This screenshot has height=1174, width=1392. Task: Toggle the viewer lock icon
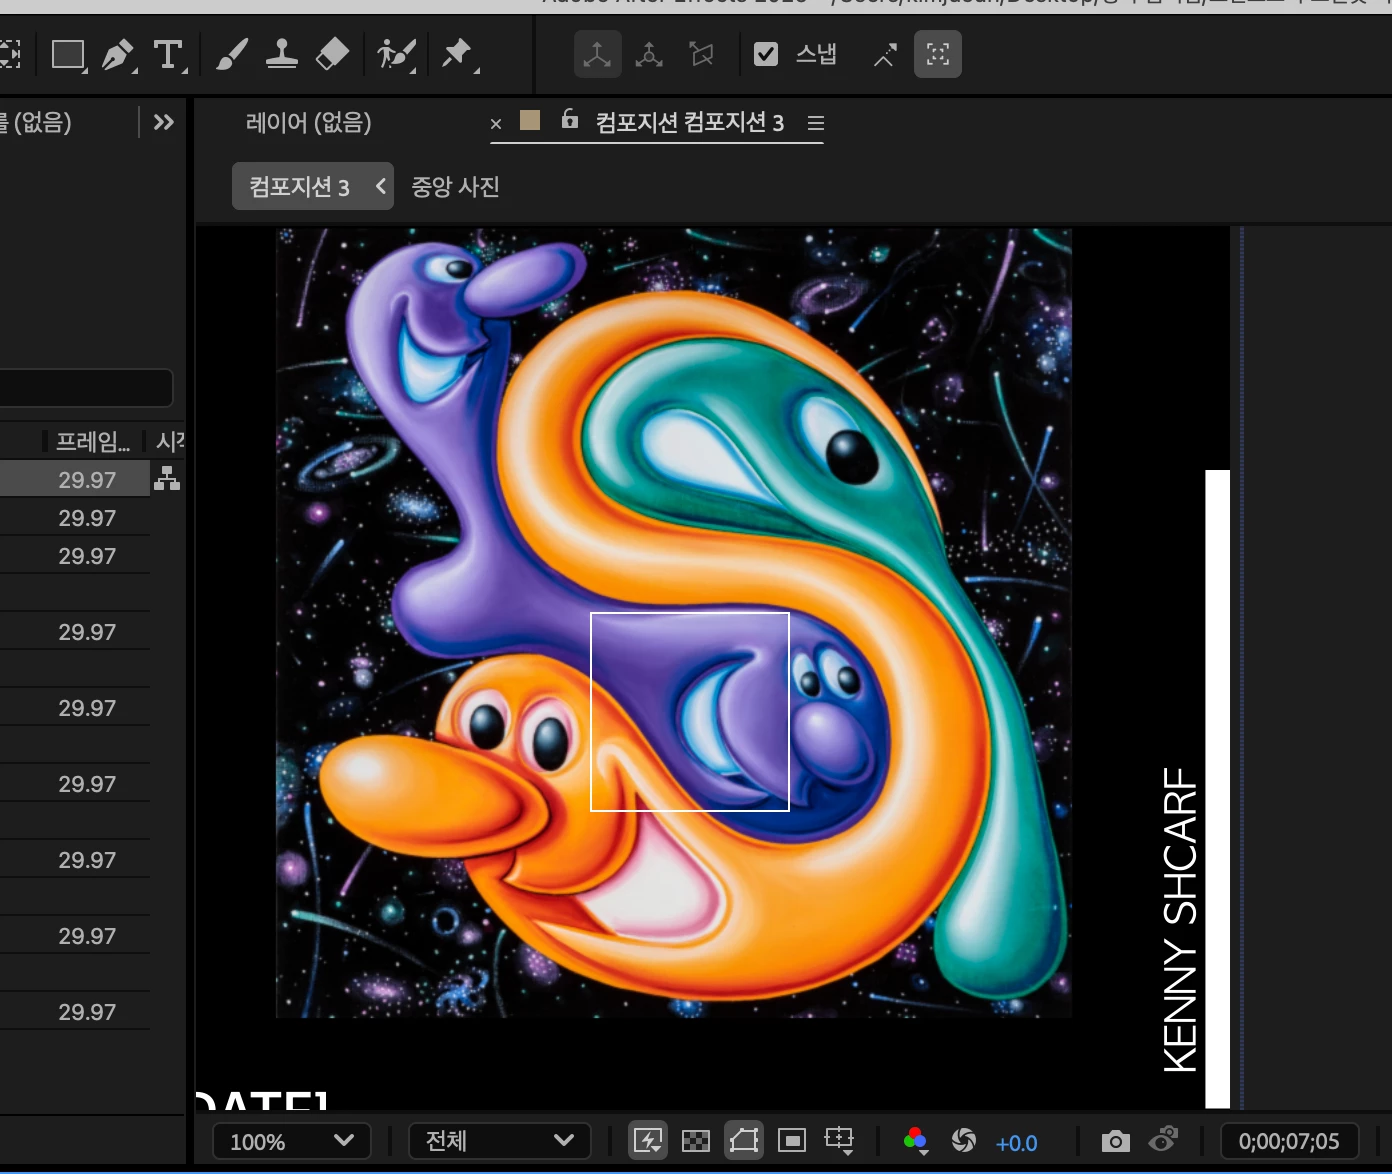pyautogui.click(x=570, y=119)
